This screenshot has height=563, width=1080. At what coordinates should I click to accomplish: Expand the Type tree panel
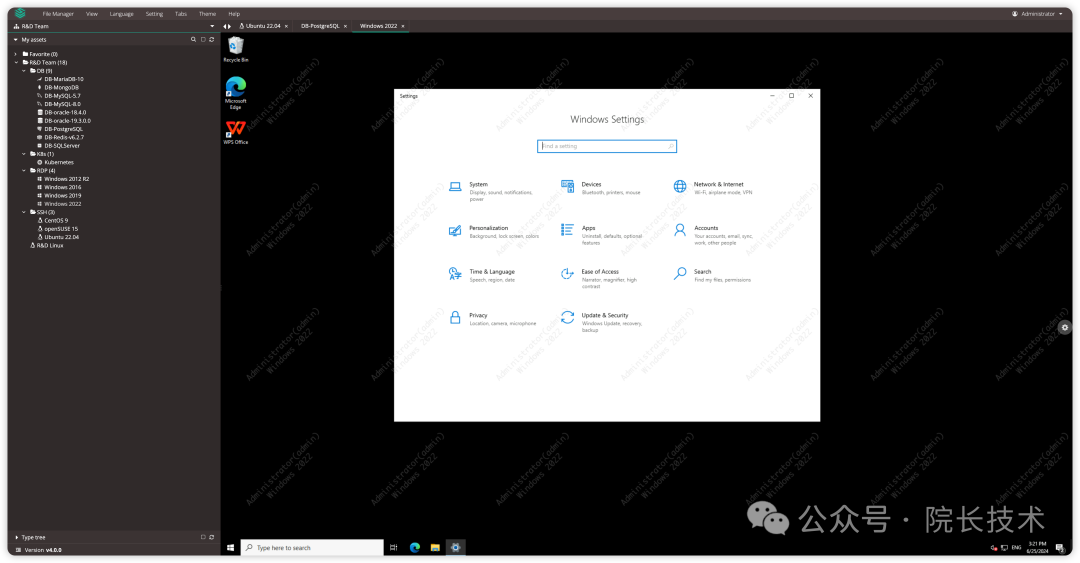[x=16, y=537]
